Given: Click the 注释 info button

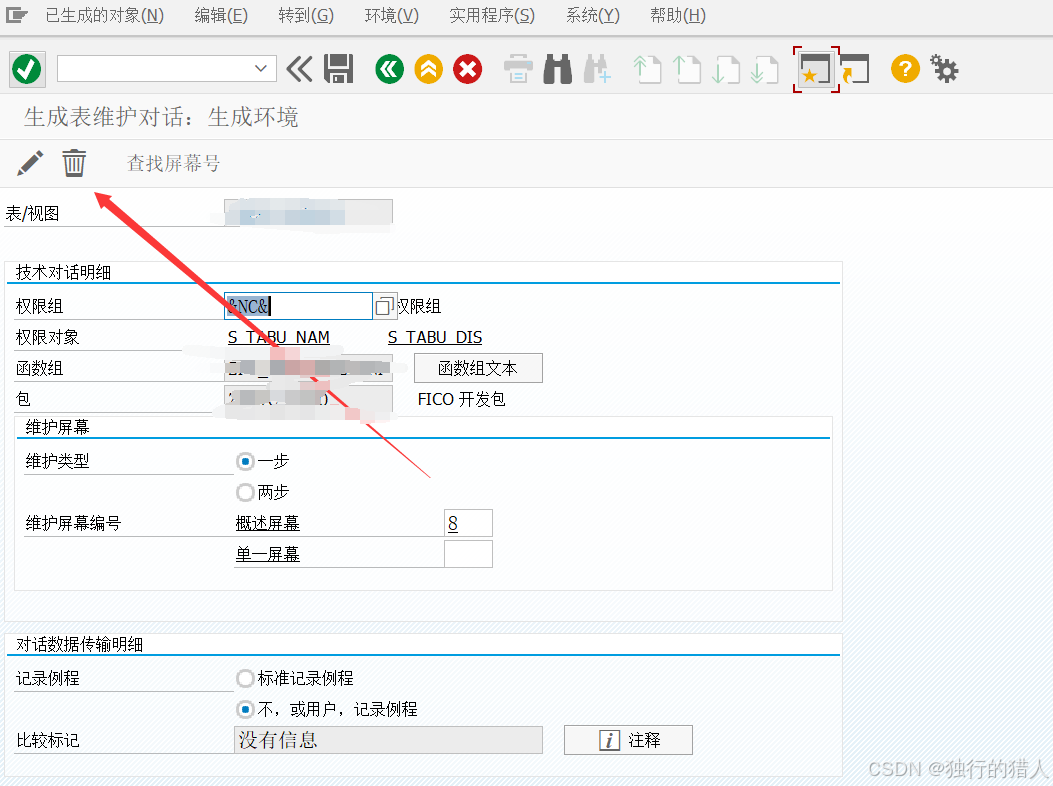Looking at the screenshot, I should pyautogui.click(x=628, y=740).
